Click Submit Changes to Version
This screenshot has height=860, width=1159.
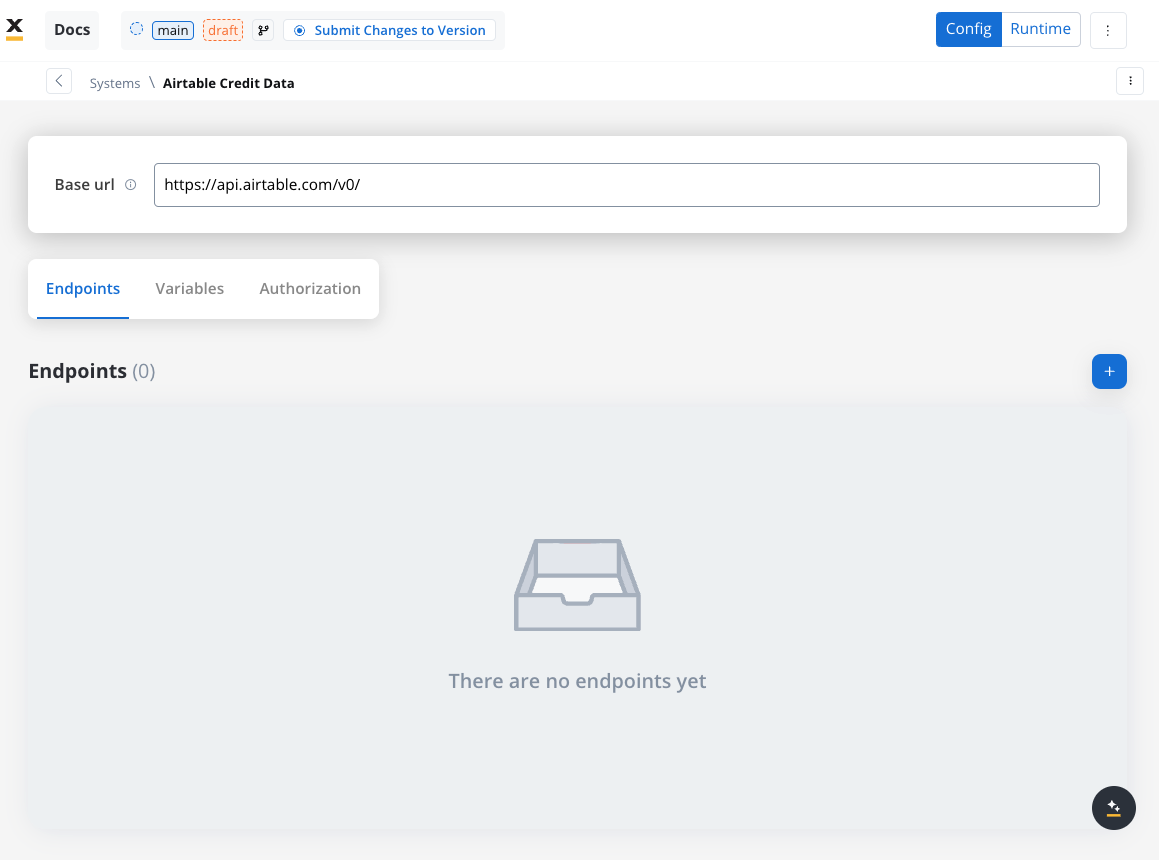click(390, 30)
